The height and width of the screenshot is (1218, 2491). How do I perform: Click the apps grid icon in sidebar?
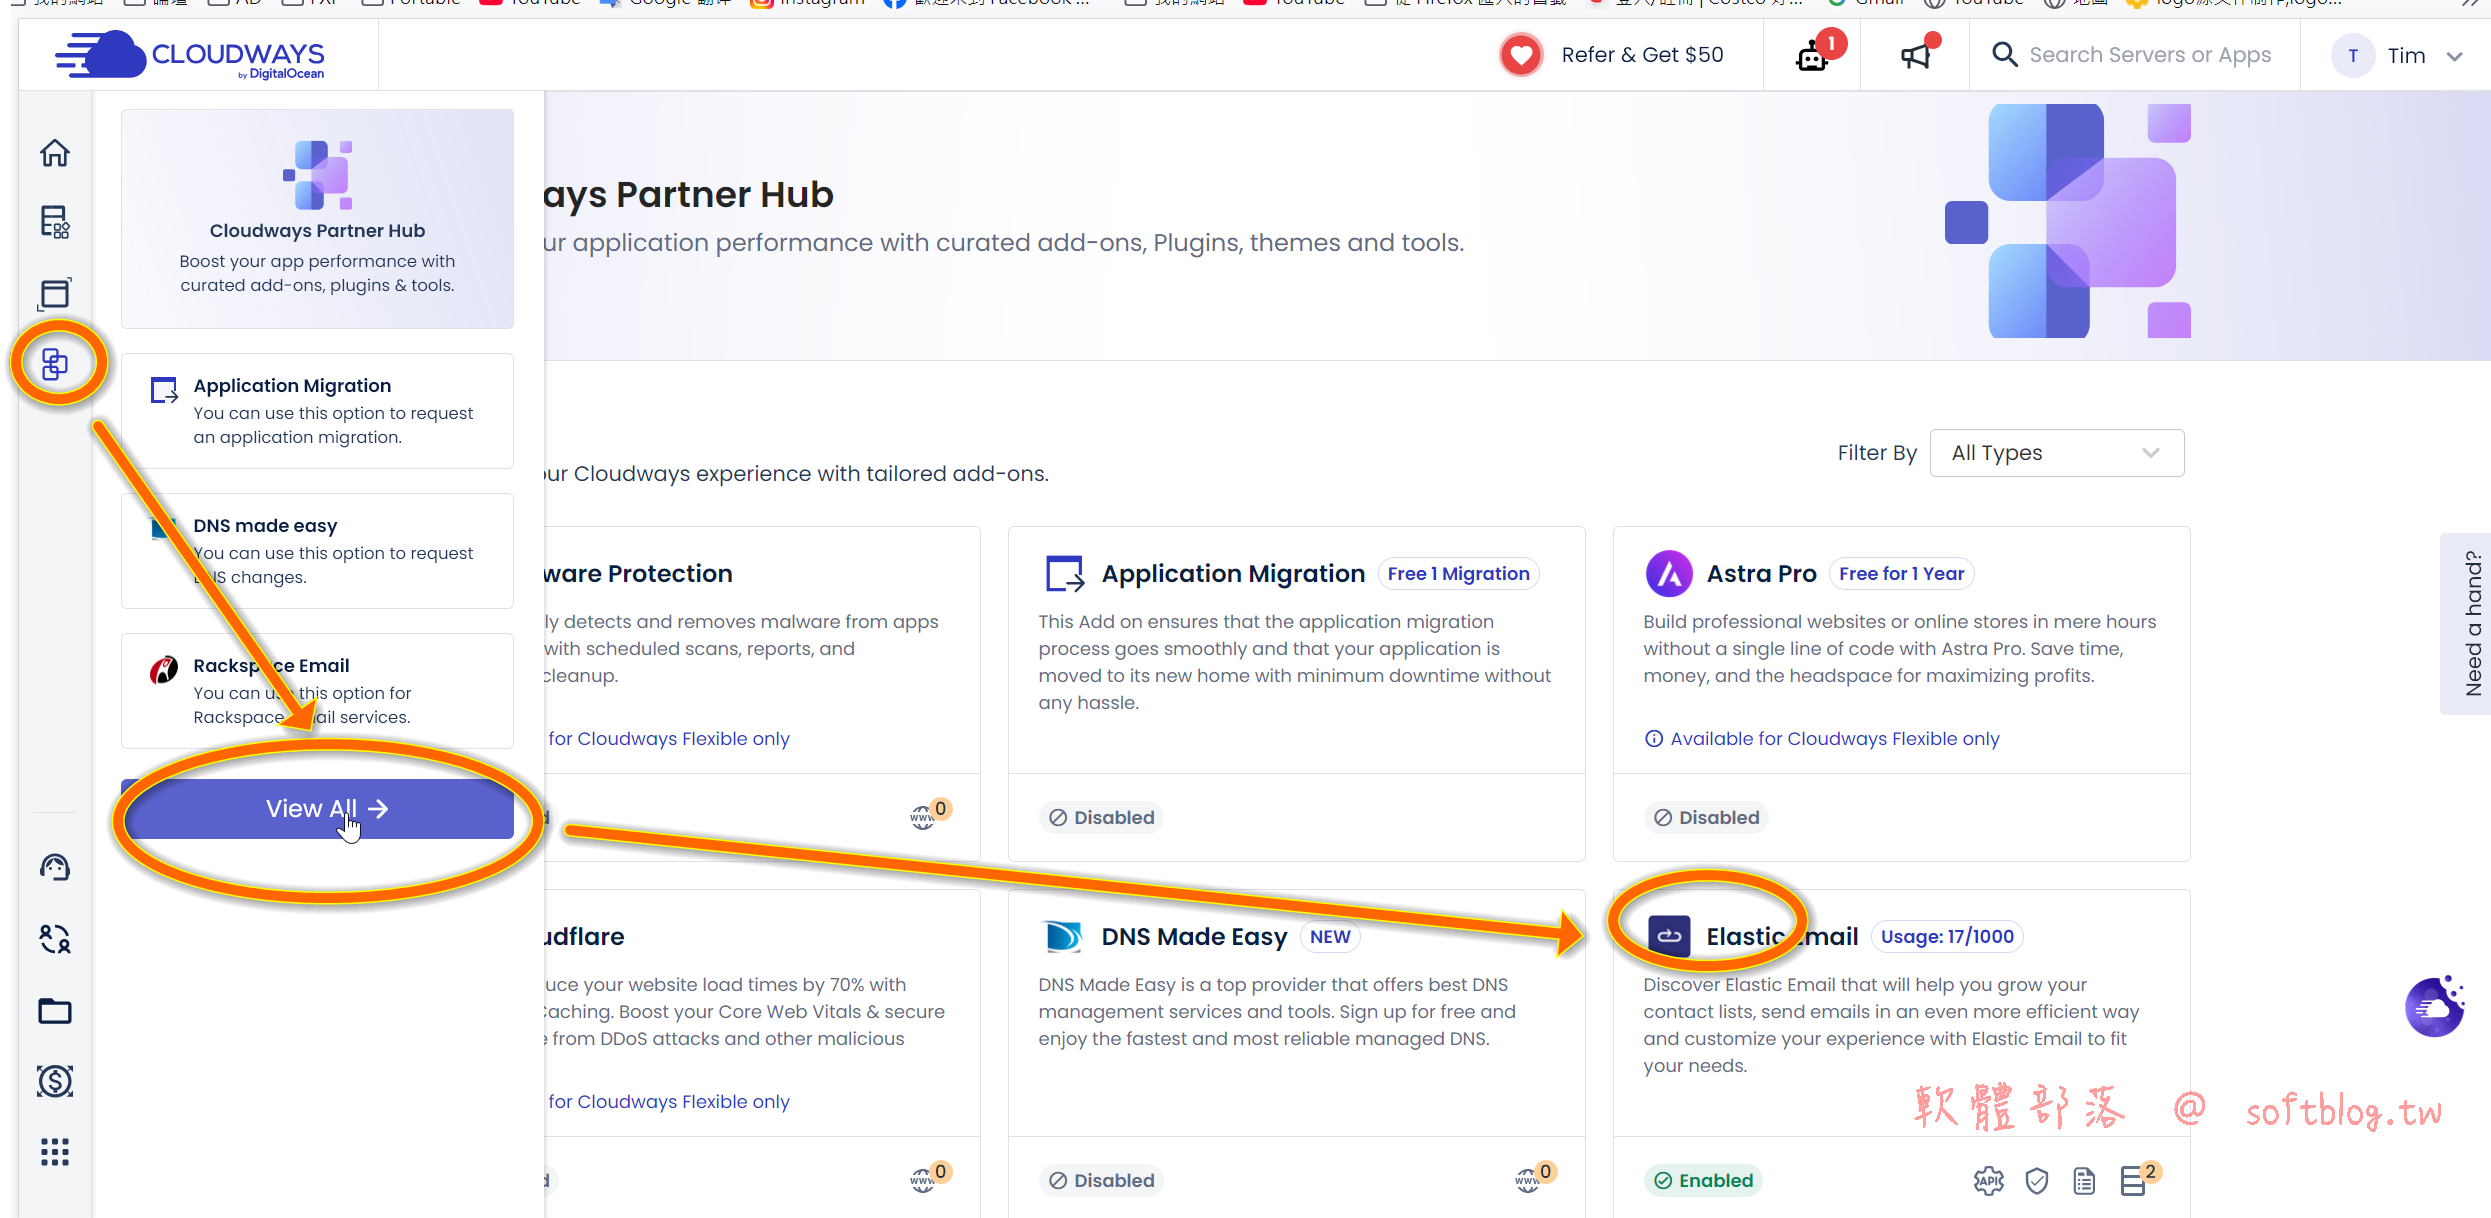(x=55, y=1152)
